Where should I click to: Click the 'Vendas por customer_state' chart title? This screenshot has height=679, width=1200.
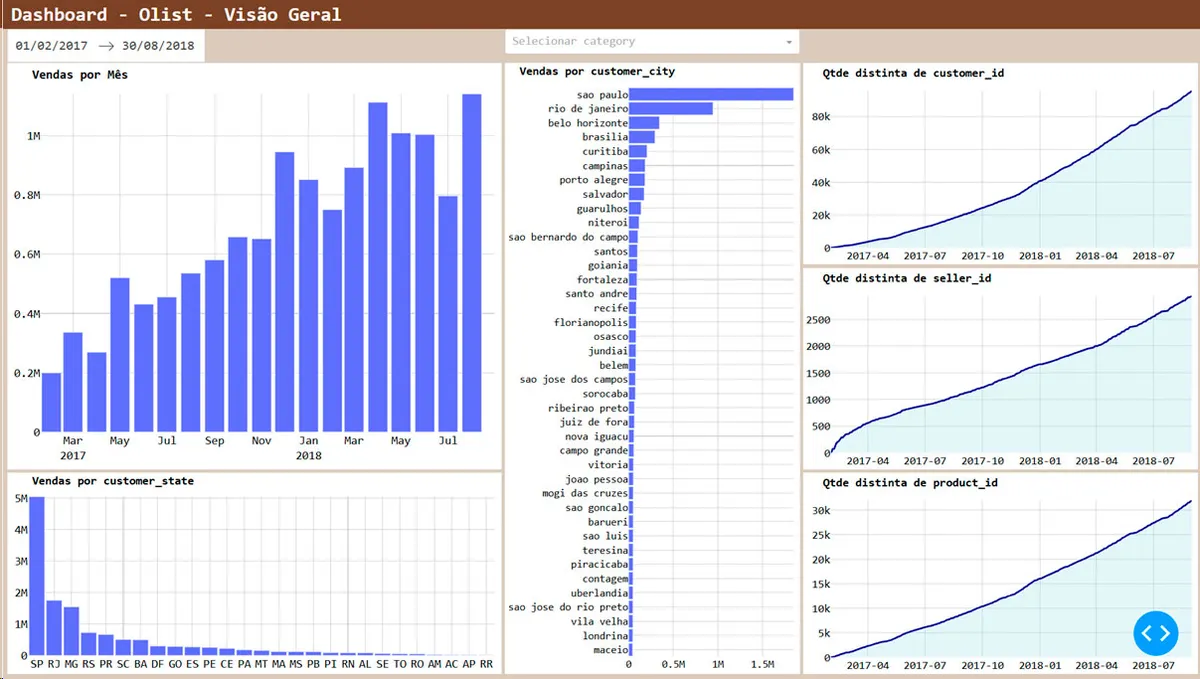tap(113, 481)
